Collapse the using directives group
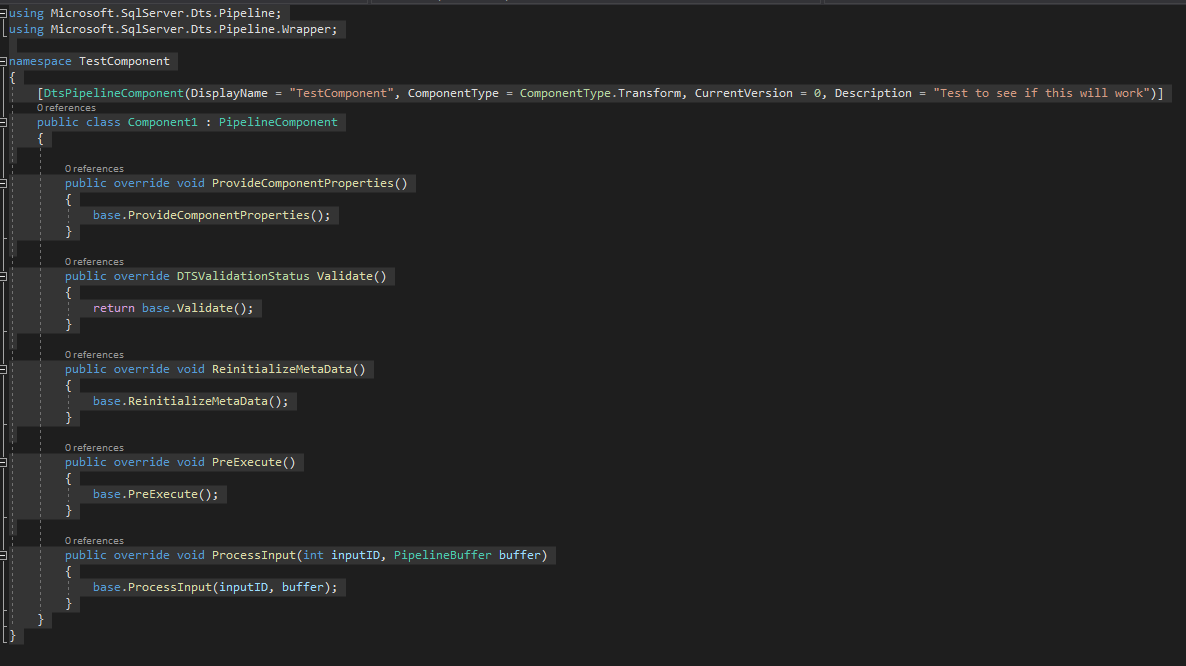Viewport: 1186px width, 666px height. pos(5,13)
